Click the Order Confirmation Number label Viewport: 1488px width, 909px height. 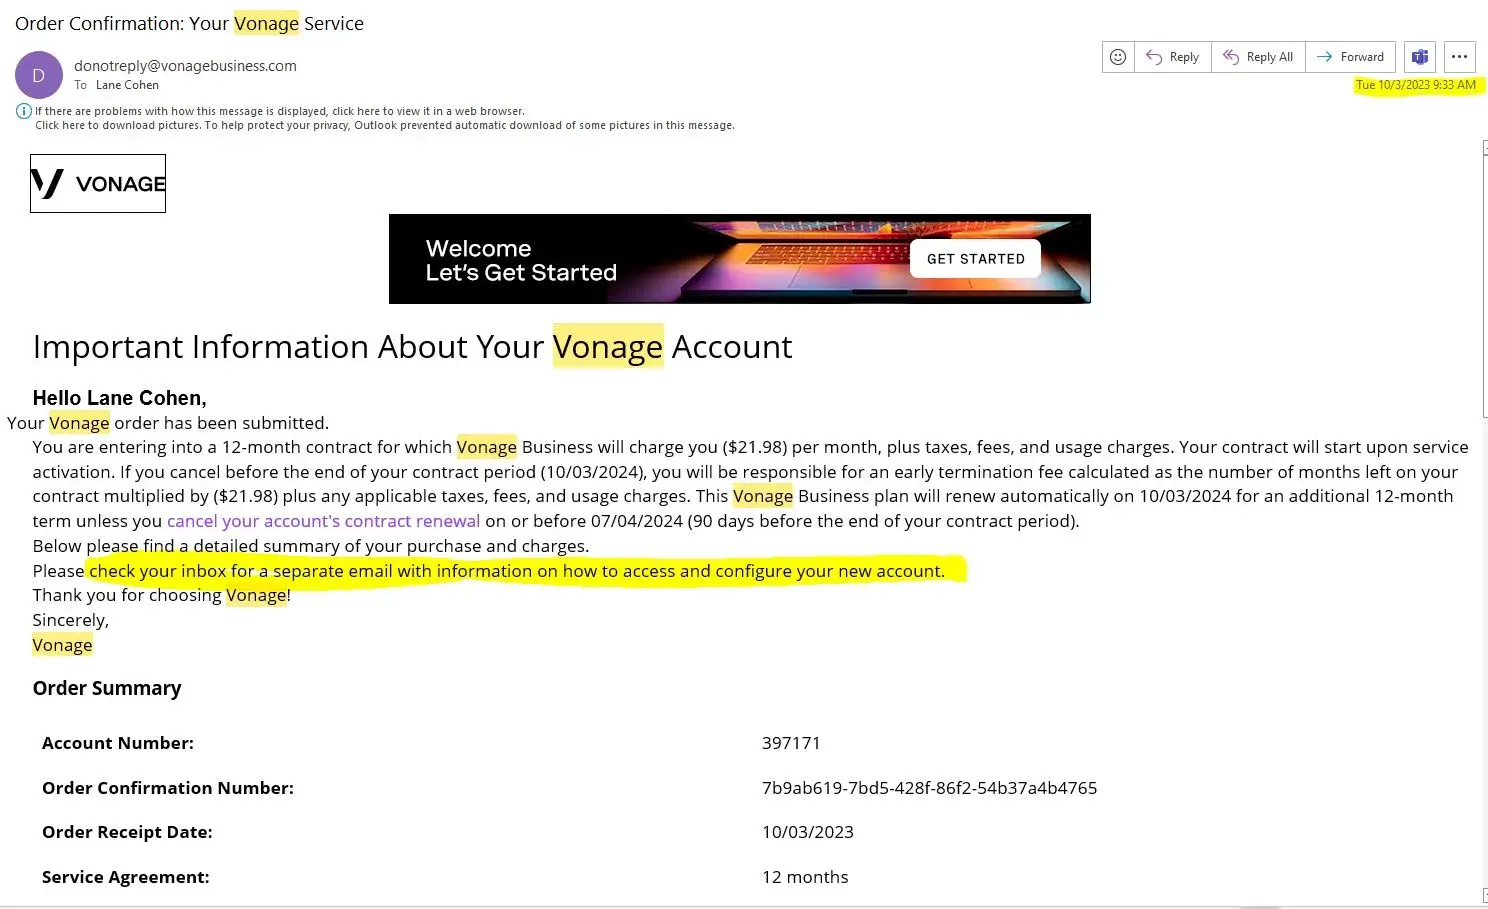pyautogui.click(x=168, y=788)
